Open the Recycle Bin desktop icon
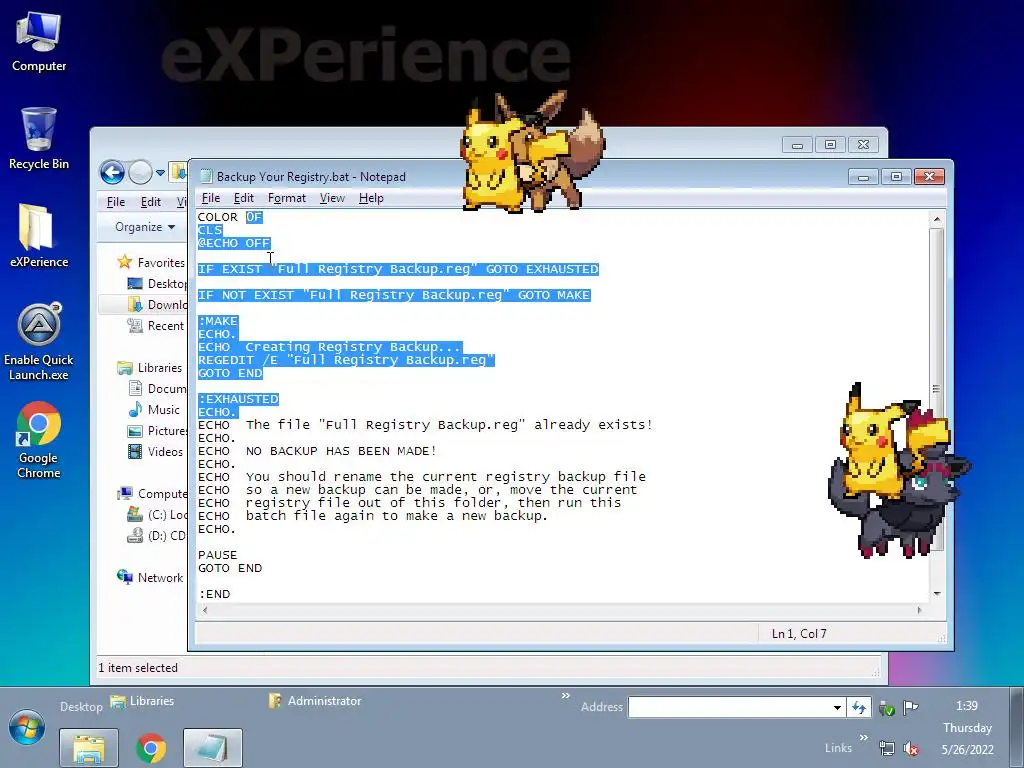Viewport: 1024px width, 768px height. (x=39, y=138)
